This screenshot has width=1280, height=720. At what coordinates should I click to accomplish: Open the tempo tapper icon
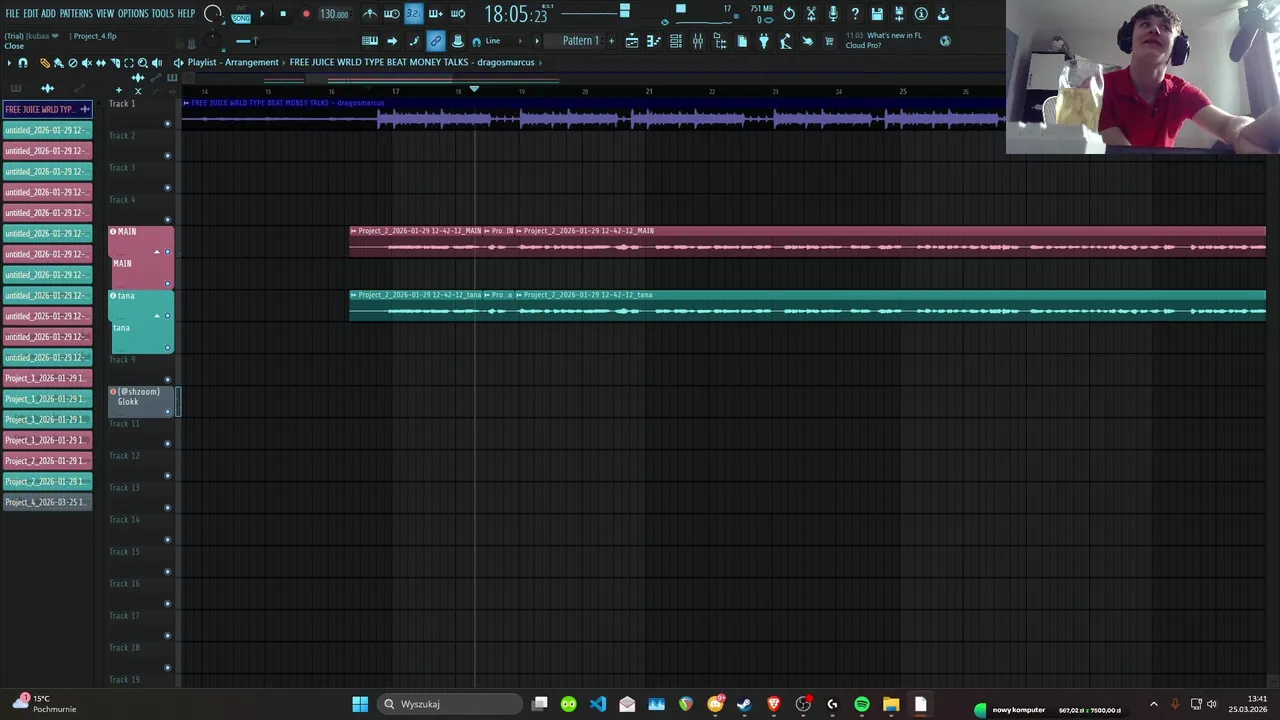coord(786,41)
